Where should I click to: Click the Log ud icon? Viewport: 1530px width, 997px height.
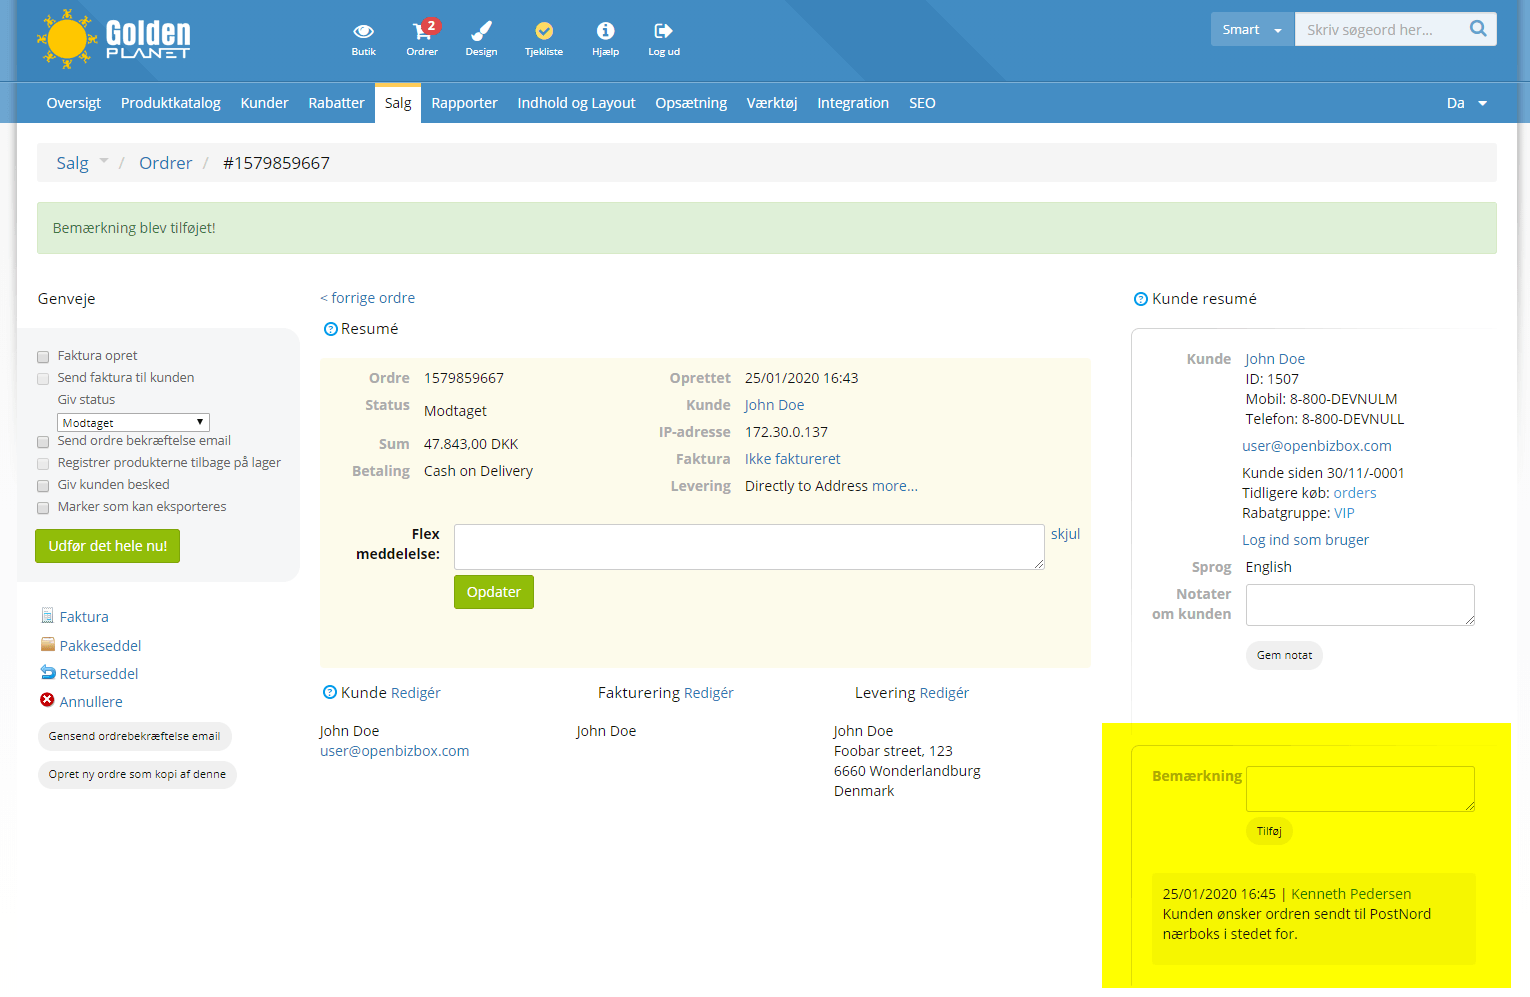(x=663, y=31)
